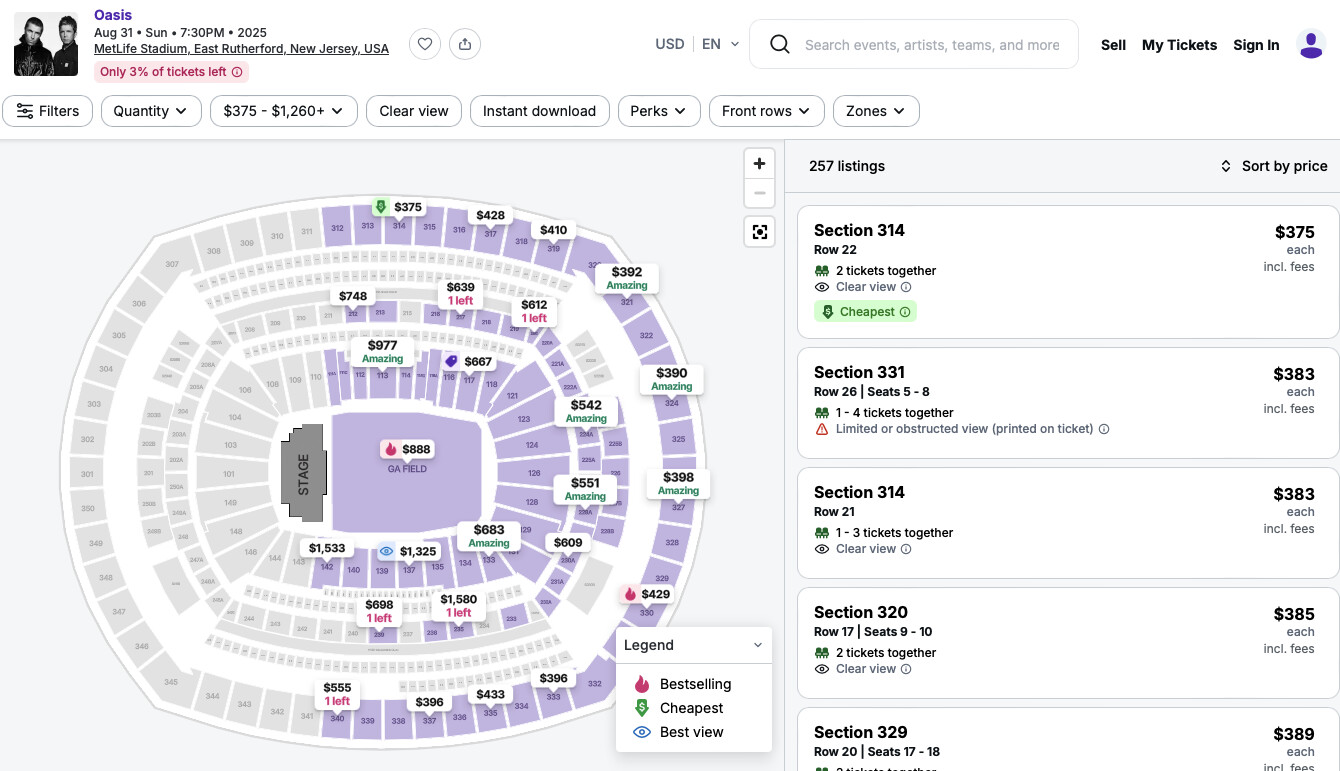This screenshot has width=1340, height=771.
Task: Click the Cheapest badge on Section 314
Action: coord(865,312)
